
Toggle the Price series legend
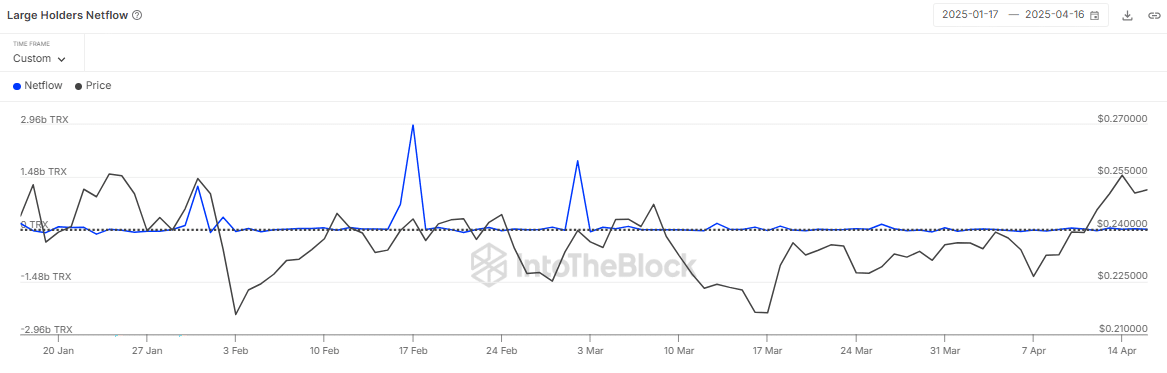93,86
